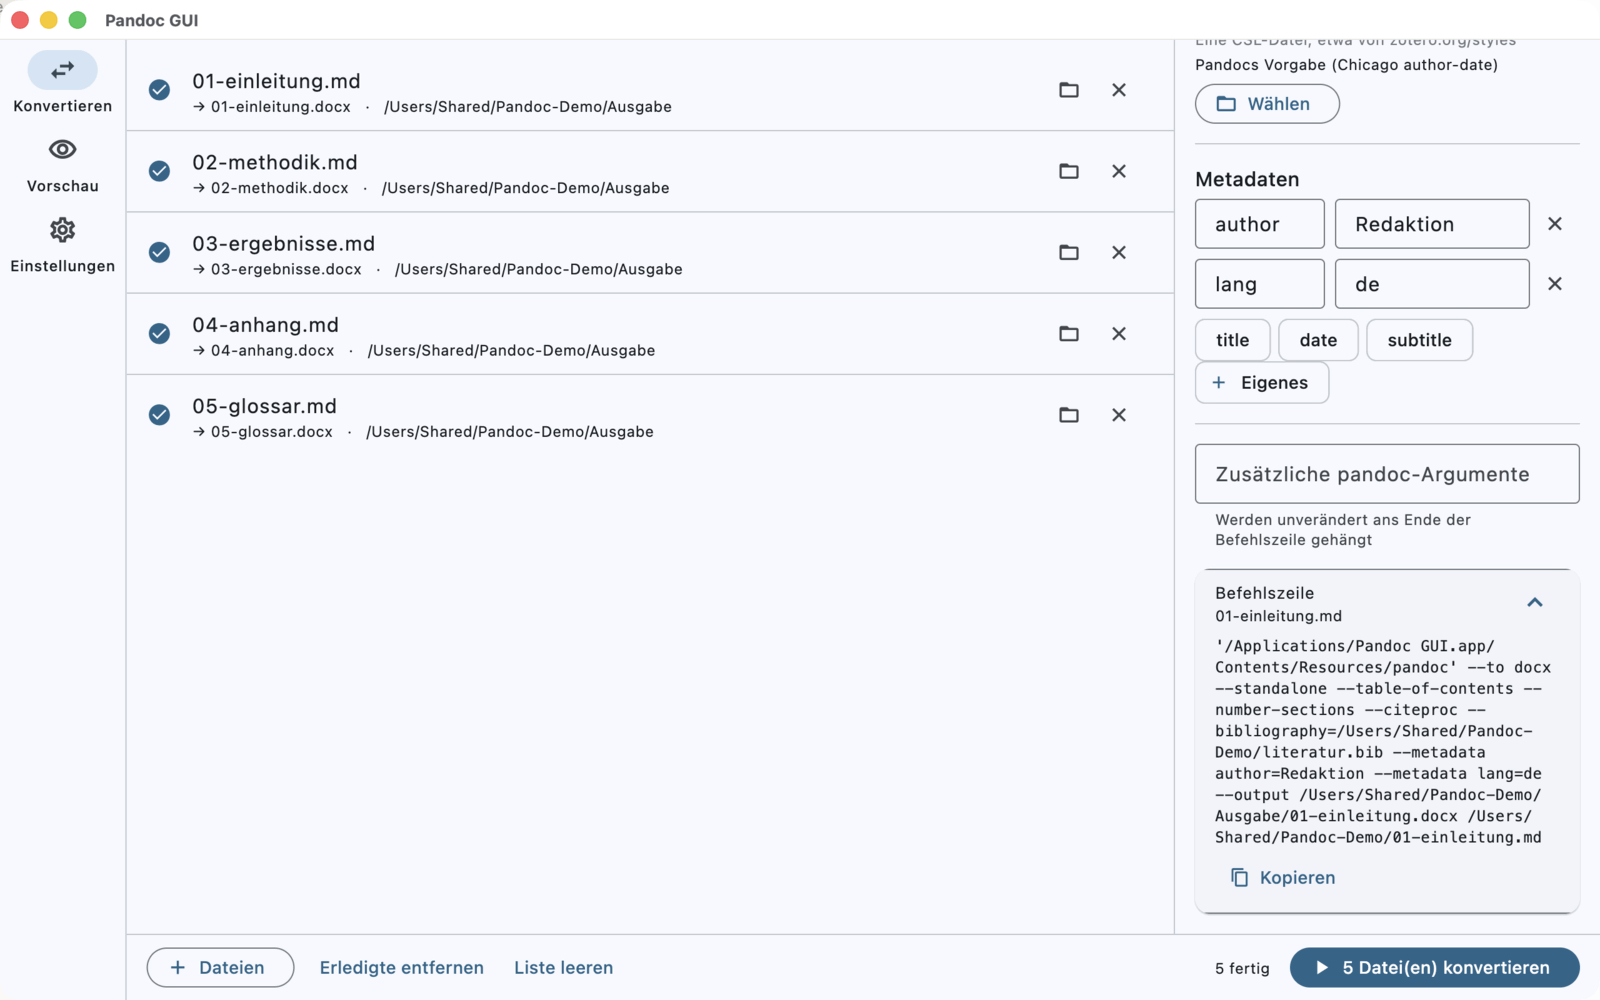This screenshot has height=1000, width=1600.
Task: Add the date metadata chip
Action: pos(1318,340)
